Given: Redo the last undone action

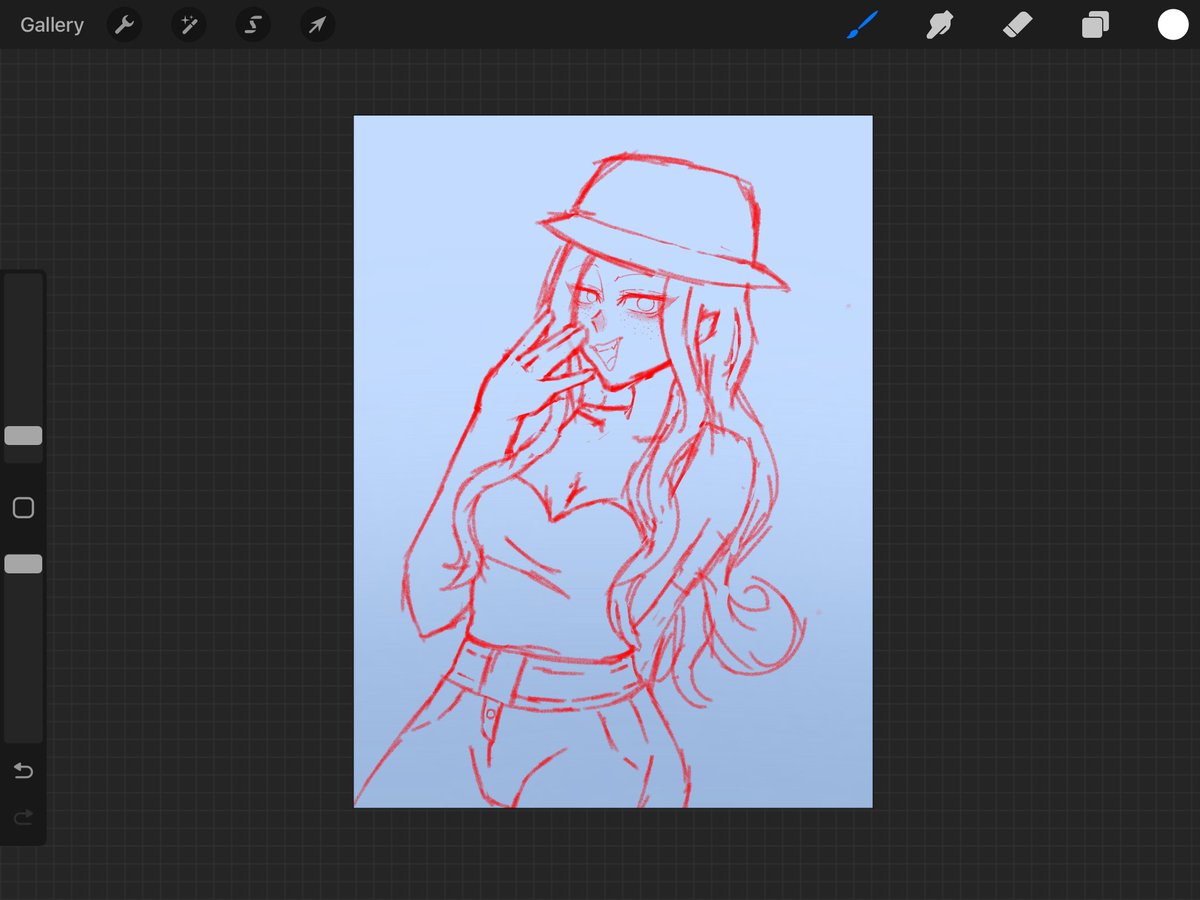Looking at the screenshot, I should [x=23, y=818].
